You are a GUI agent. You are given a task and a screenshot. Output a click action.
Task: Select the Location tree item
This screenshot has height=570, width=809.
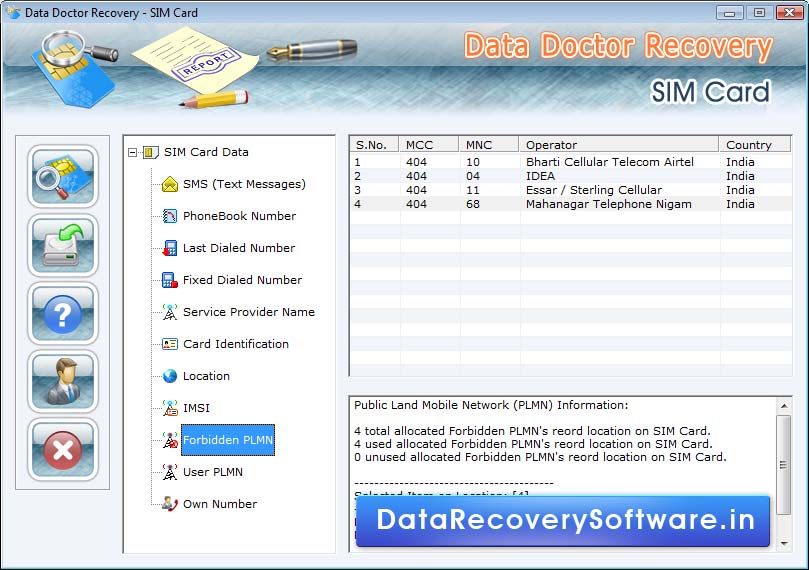coord(206,376)
